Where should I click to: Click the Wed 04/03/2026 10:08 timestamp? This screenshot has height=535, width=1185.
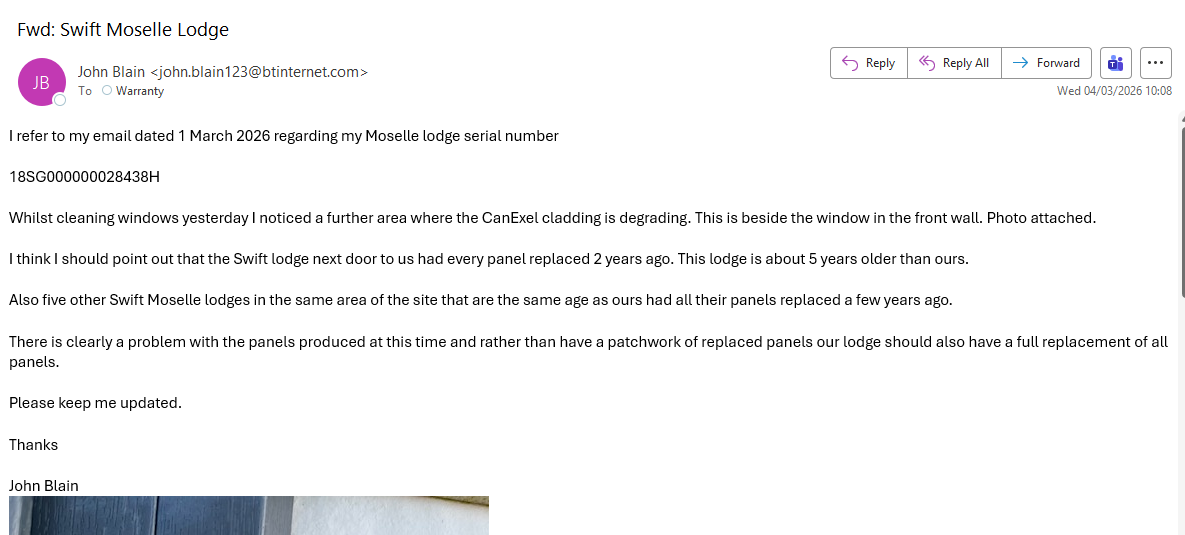(1114, 91)
